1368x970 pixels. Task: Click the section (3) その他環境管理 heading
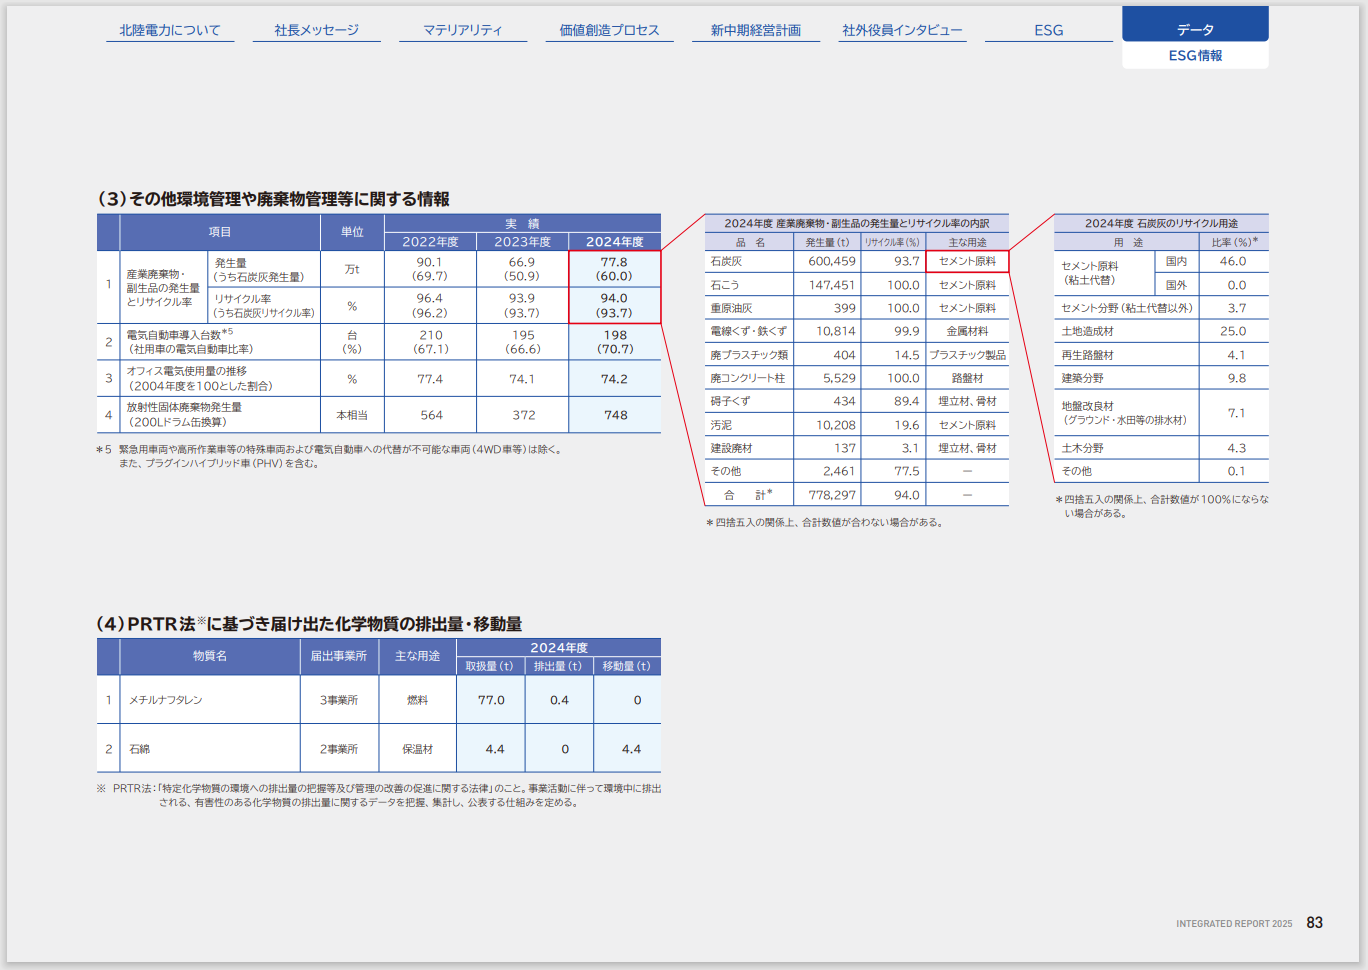(273, 199)
